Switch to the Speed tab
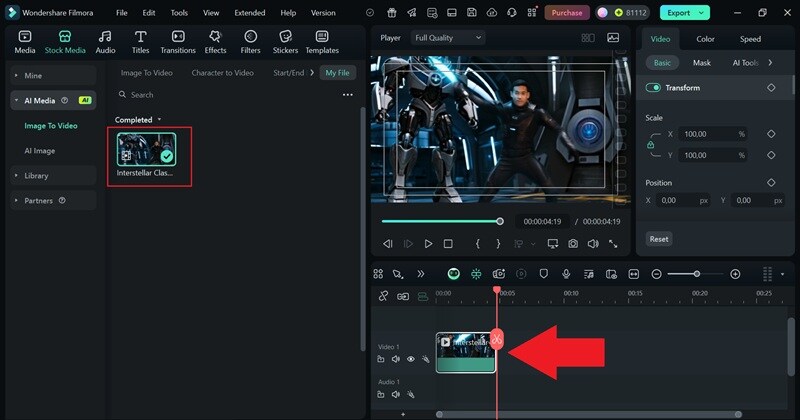800x420 pixels. coord(750,39)
